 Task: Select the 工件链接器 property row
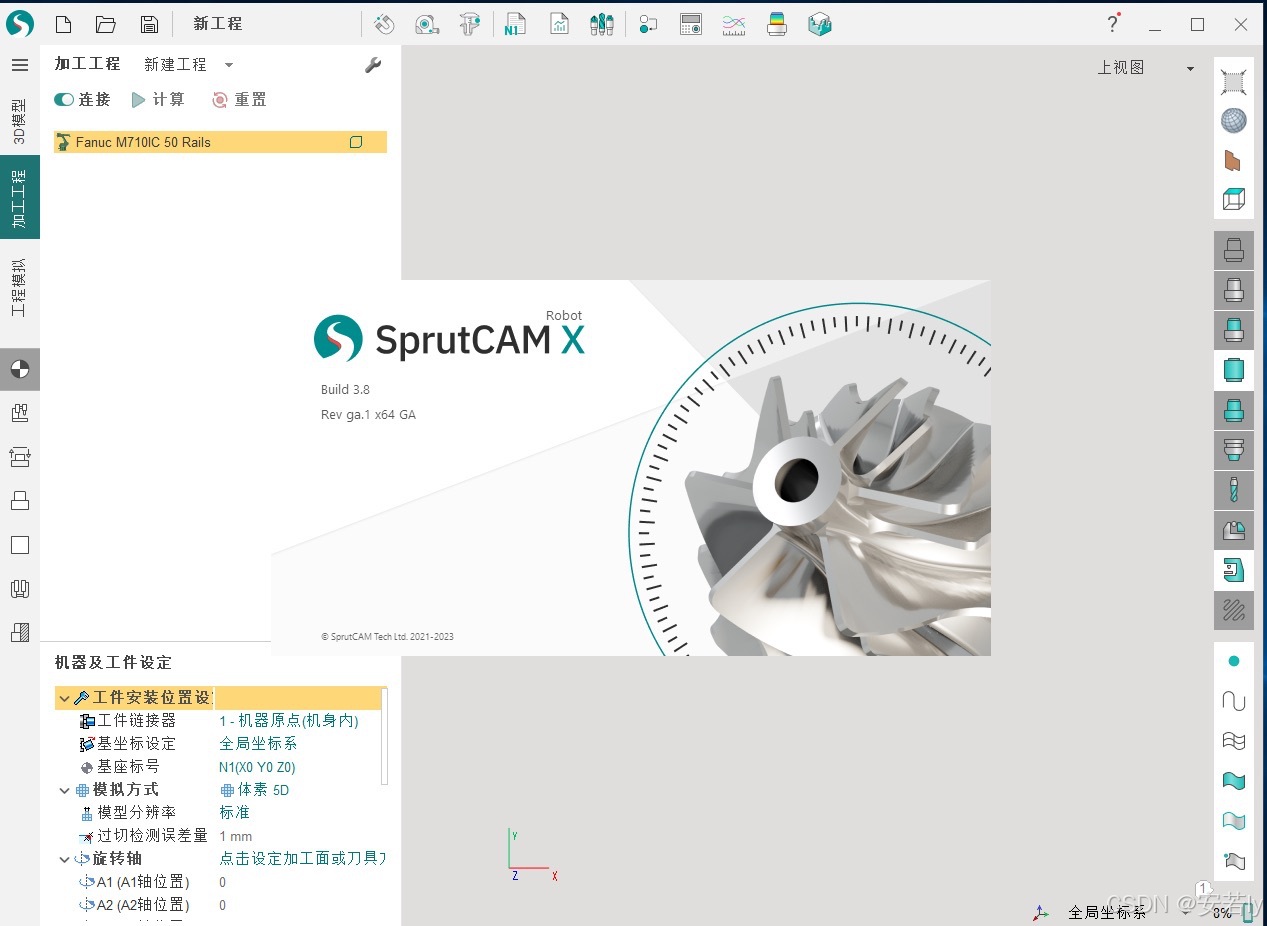click(x=220, y=721)
